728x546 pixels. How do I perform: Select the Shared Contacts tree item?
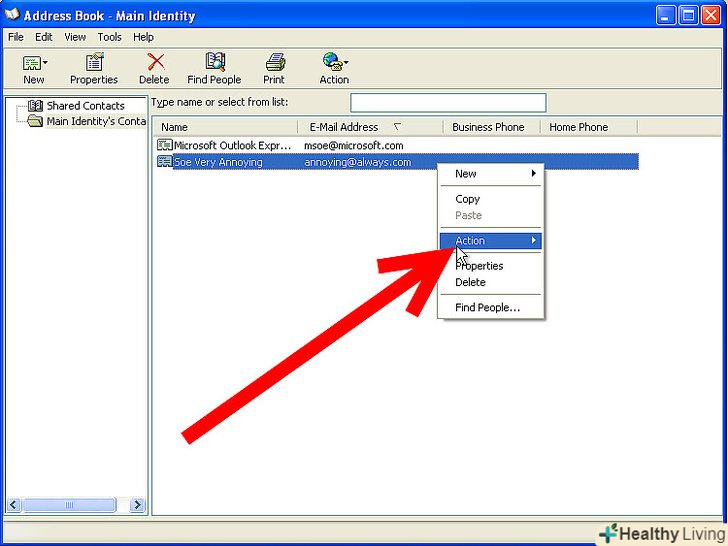pyautogui.click(x=85, y=106)
